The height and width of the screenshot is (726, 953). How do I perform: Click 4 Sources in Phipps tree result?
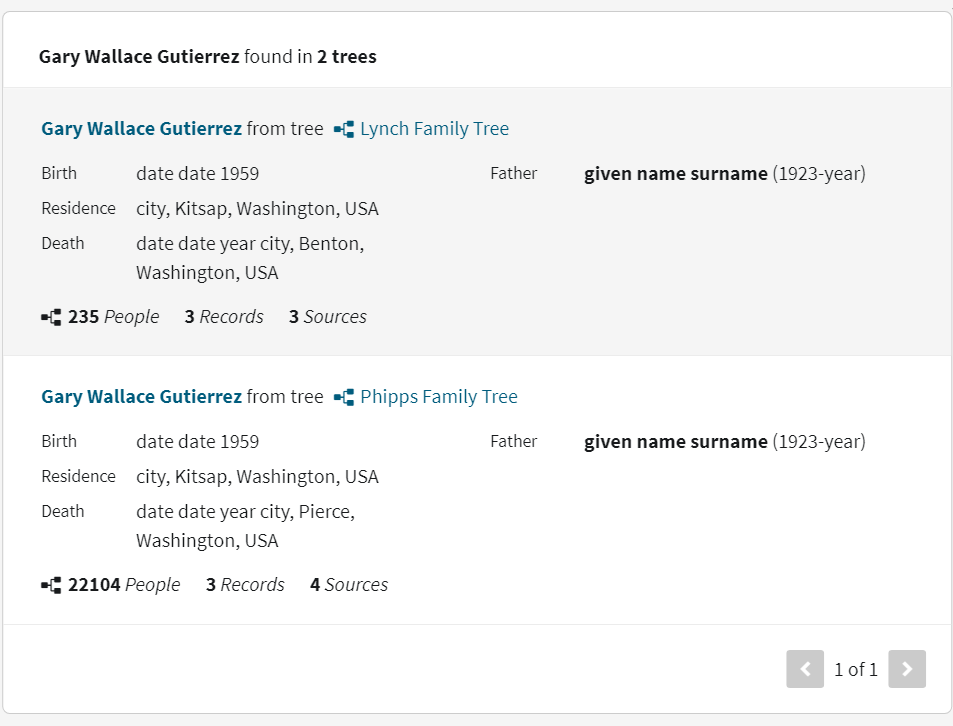(349, 585)
